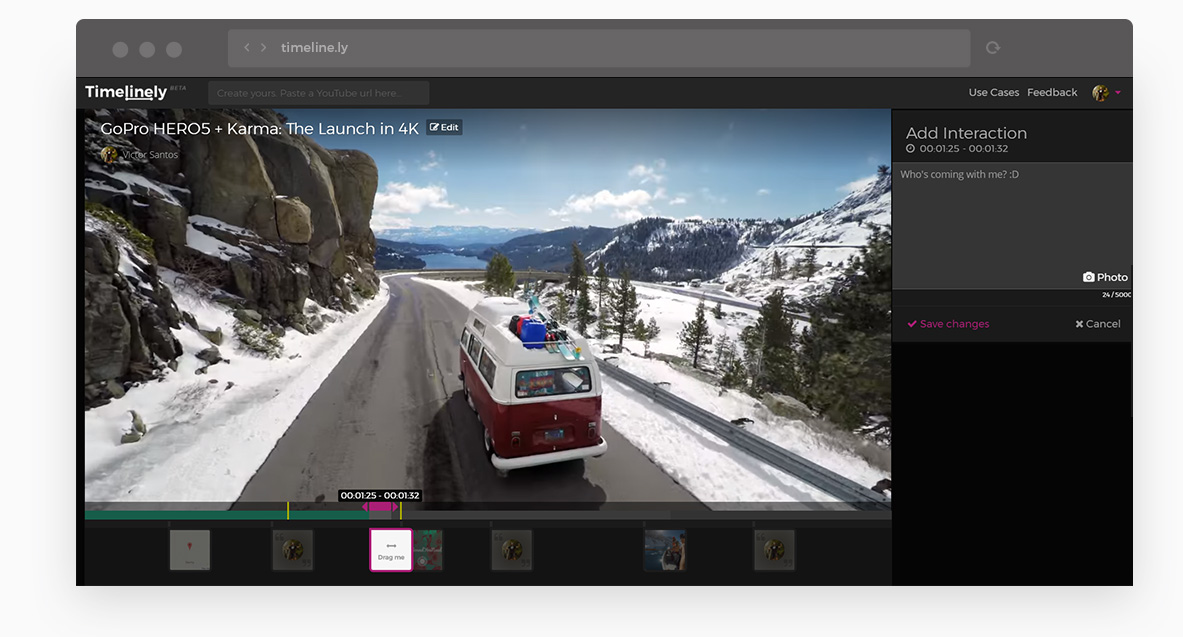Screen dimensions: 1183x637
Task: Focus the YouTube URL input field
Action: coord(318,93)
